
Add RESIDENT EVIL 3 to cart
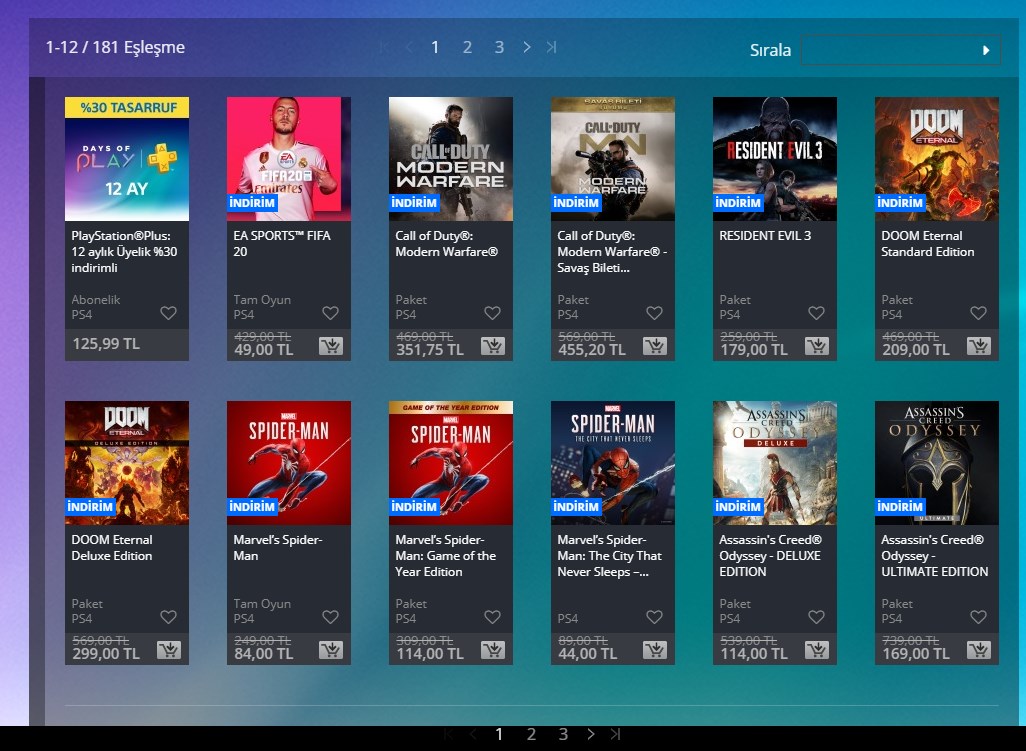tap(817, 345)
